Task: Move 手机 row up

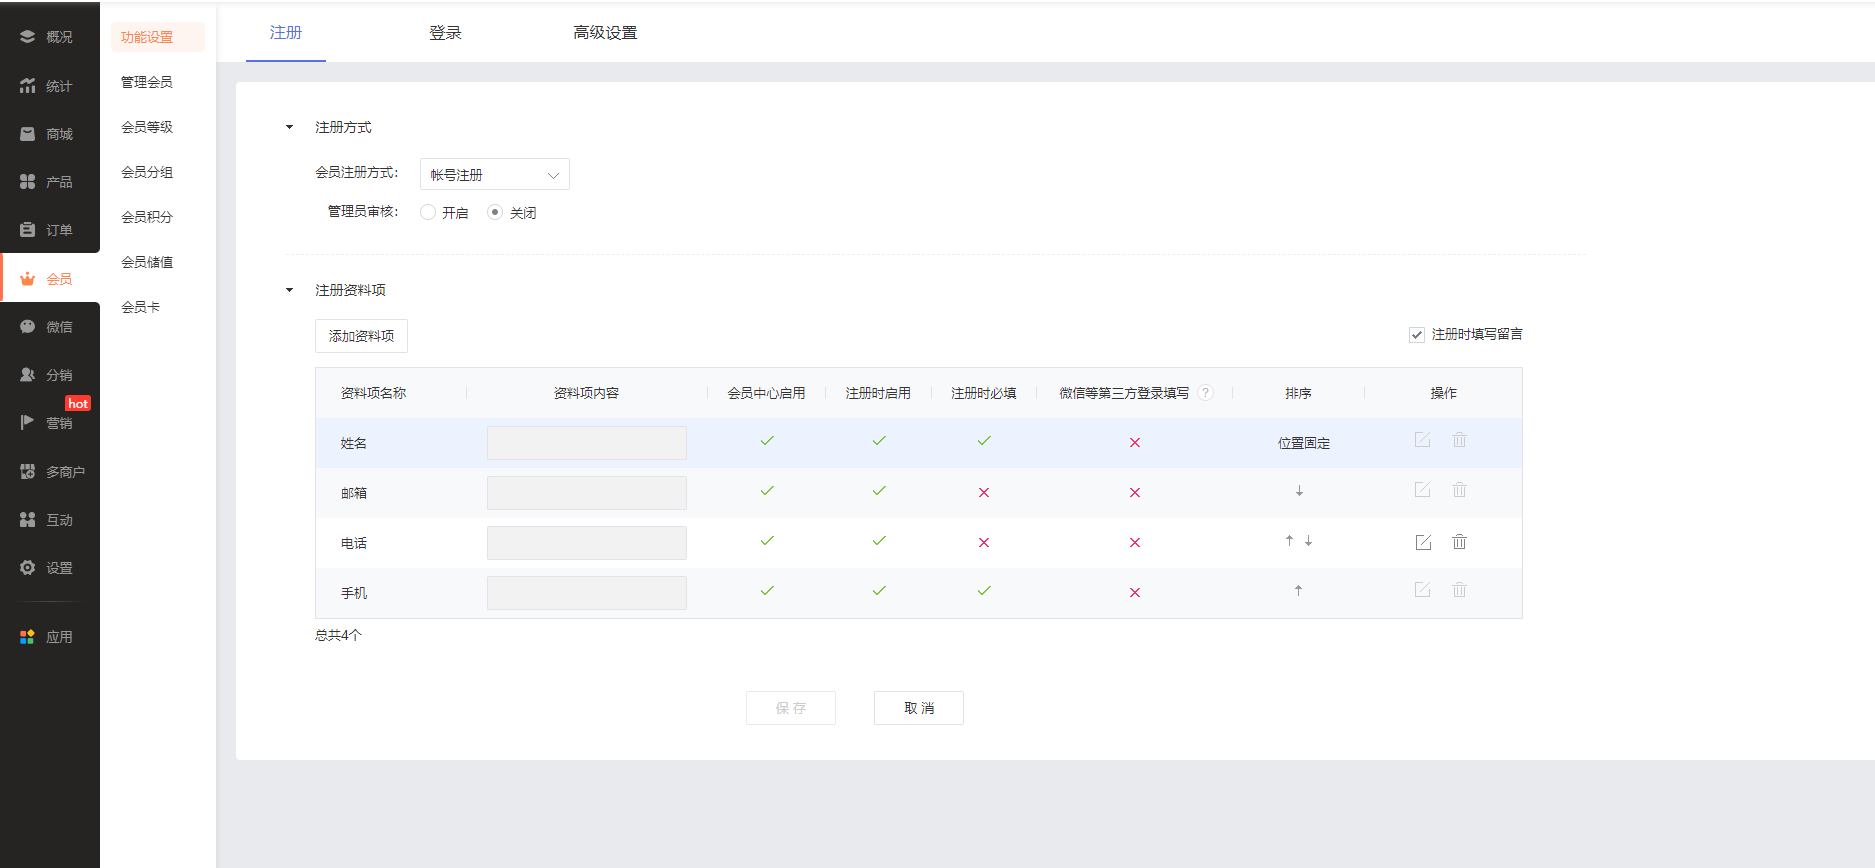Action: coord(1298,591)
